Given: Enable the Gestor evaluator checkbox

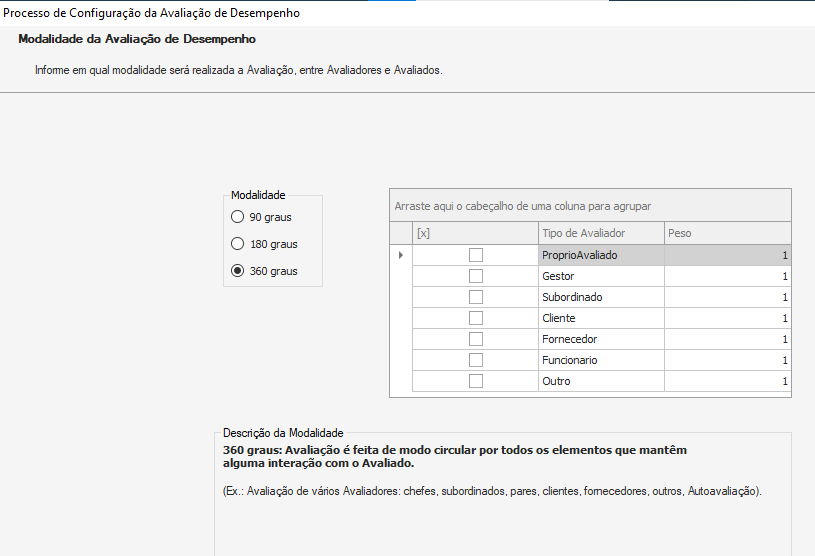Looking at the screenshot, I should (476, 276).
